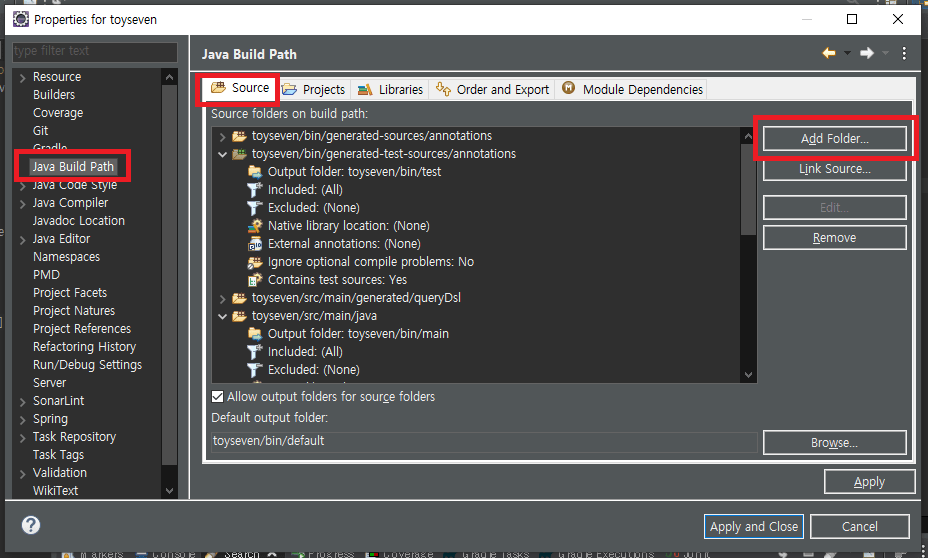The width and height of the screenshot is (928, 558).
Task: Click the Cancel button
Action: (859, 526)
